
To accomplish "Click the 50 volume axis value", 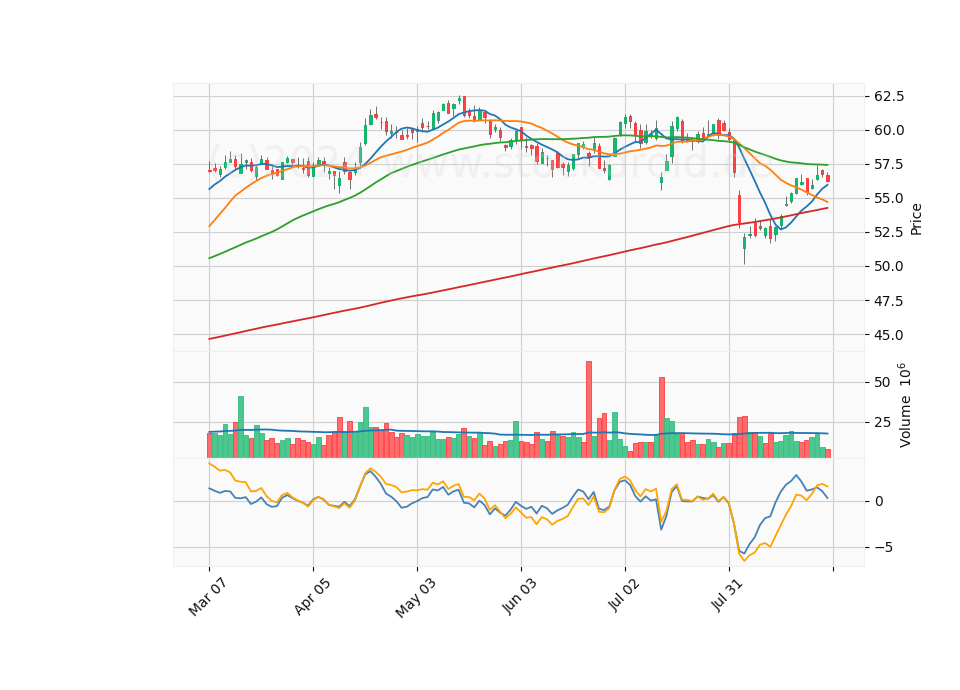I will [882, 383].
